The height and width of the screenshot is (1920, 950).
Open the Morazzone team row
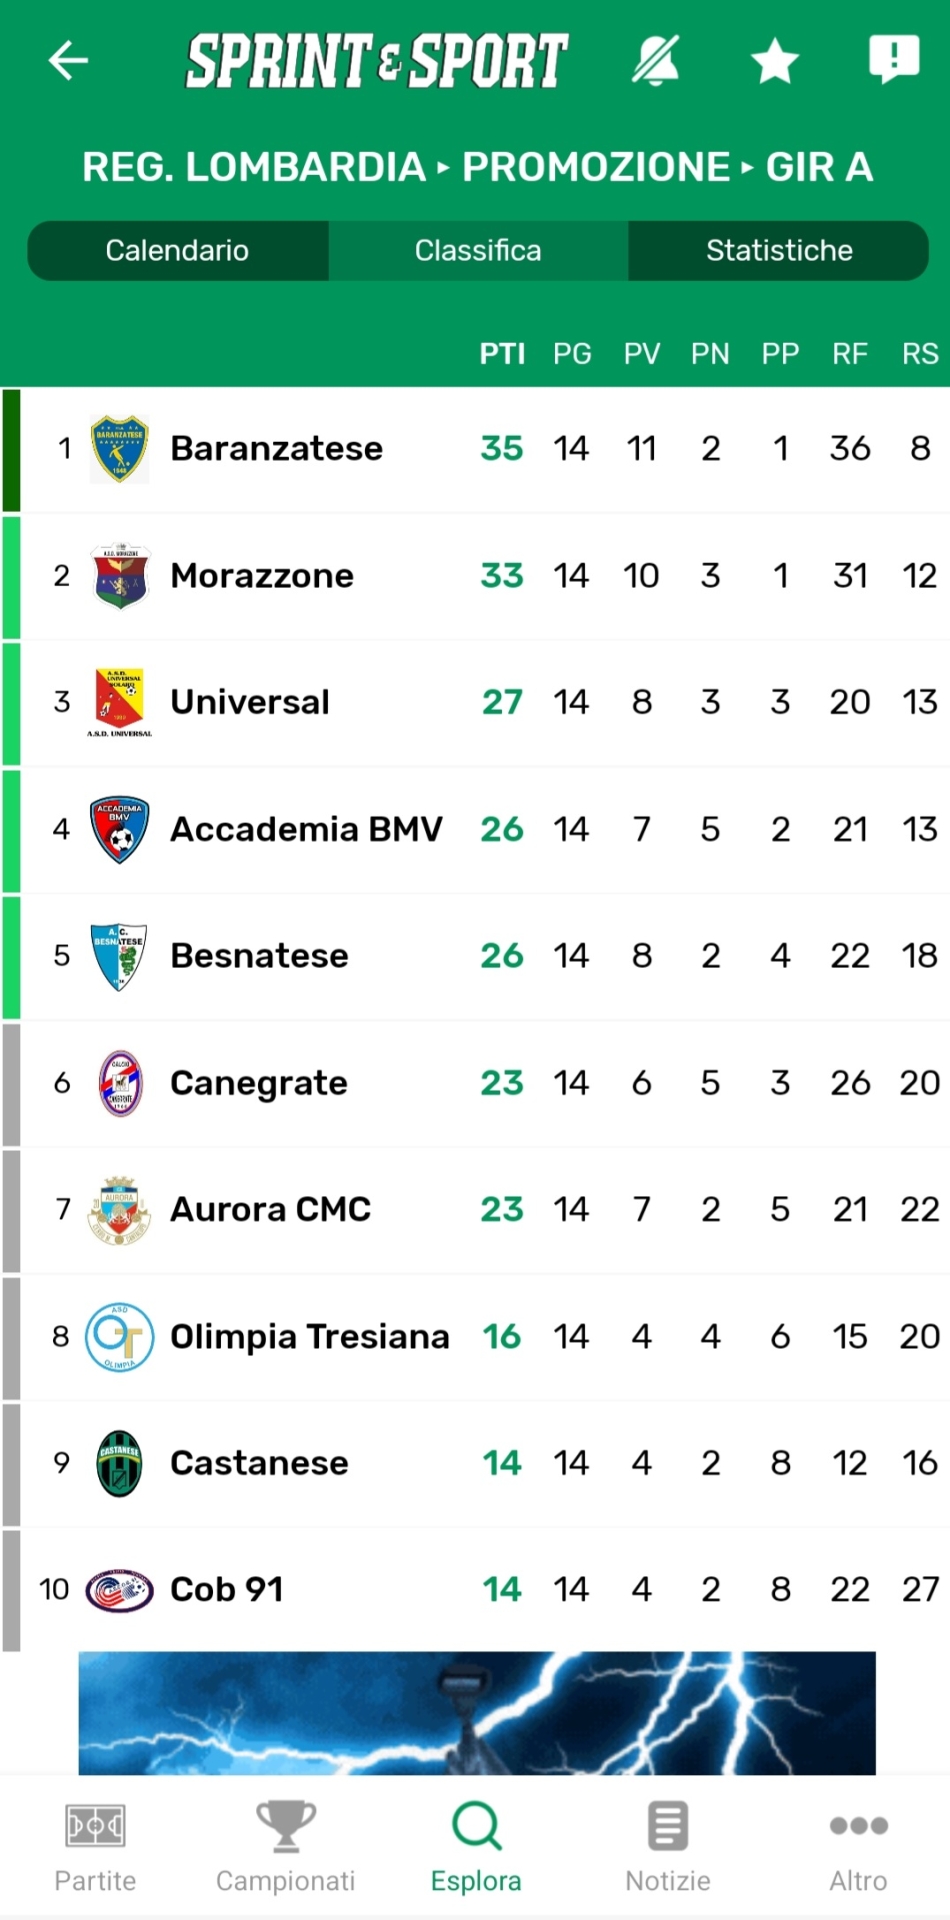(x=262, y=576)
